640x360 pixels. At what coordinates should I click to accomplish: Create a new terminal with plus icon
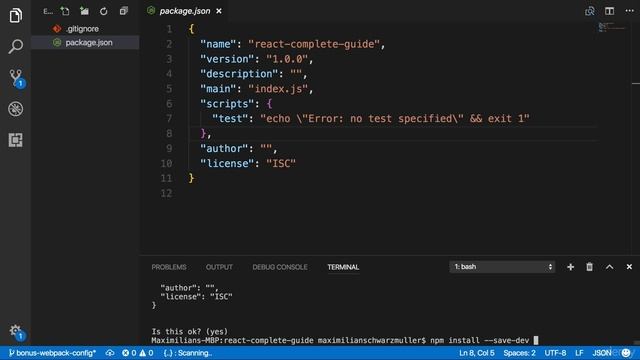pos(570,267)
